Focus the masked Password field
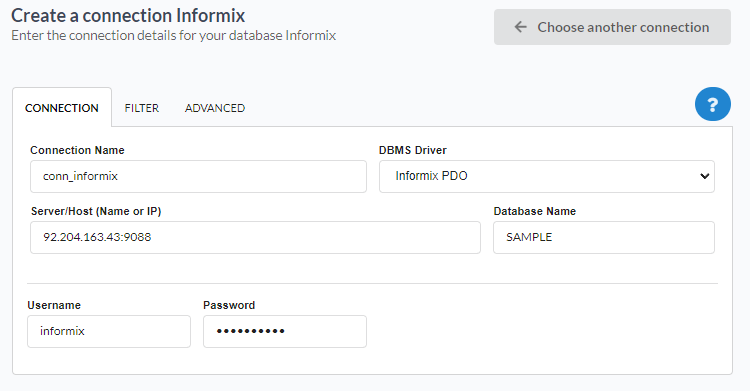The width and height of the screenshot is (750, 391). click(285, 331)
